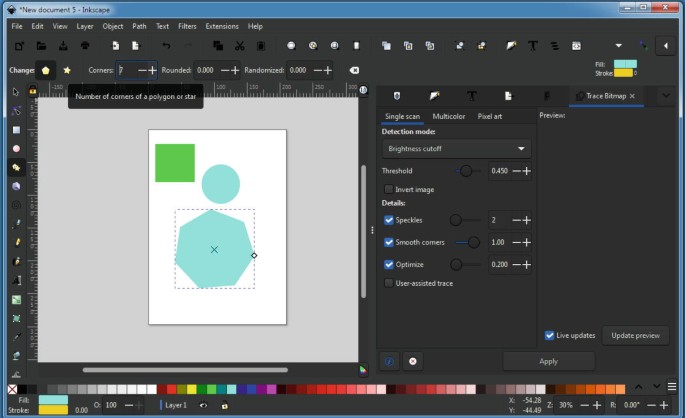Open the Path menu
Screen dimensions: 685x418
pyautogui.click(x=139, y=26)
